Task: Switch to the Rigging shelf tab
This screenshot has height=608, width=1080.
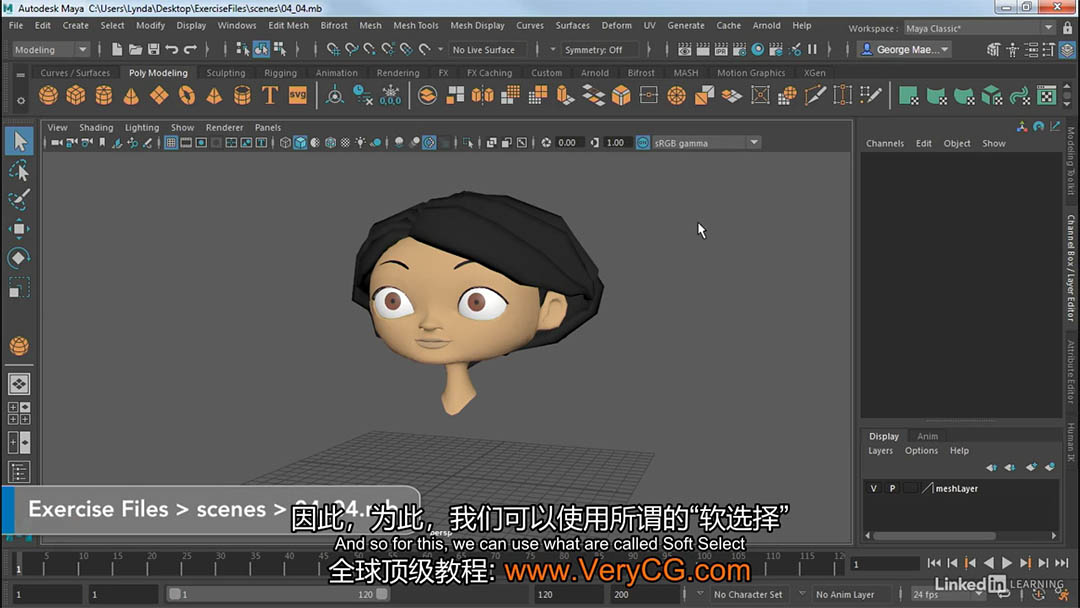Action: click(280, 72)
